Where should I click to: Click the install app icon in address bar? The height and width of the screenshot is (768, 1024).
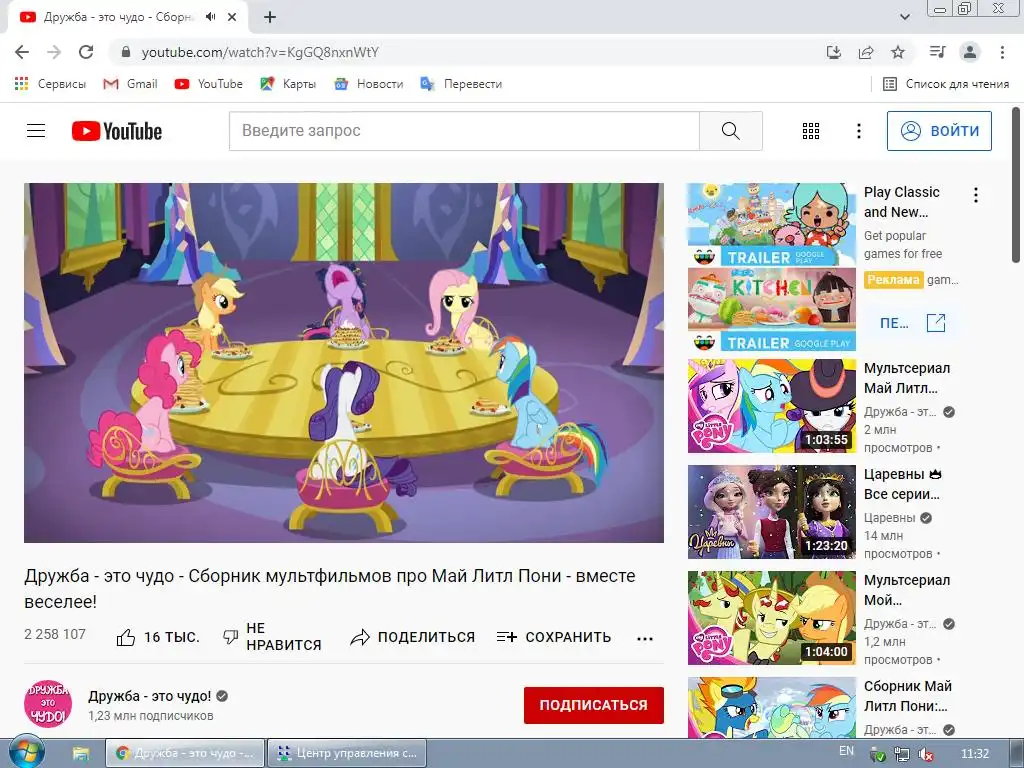834,52
